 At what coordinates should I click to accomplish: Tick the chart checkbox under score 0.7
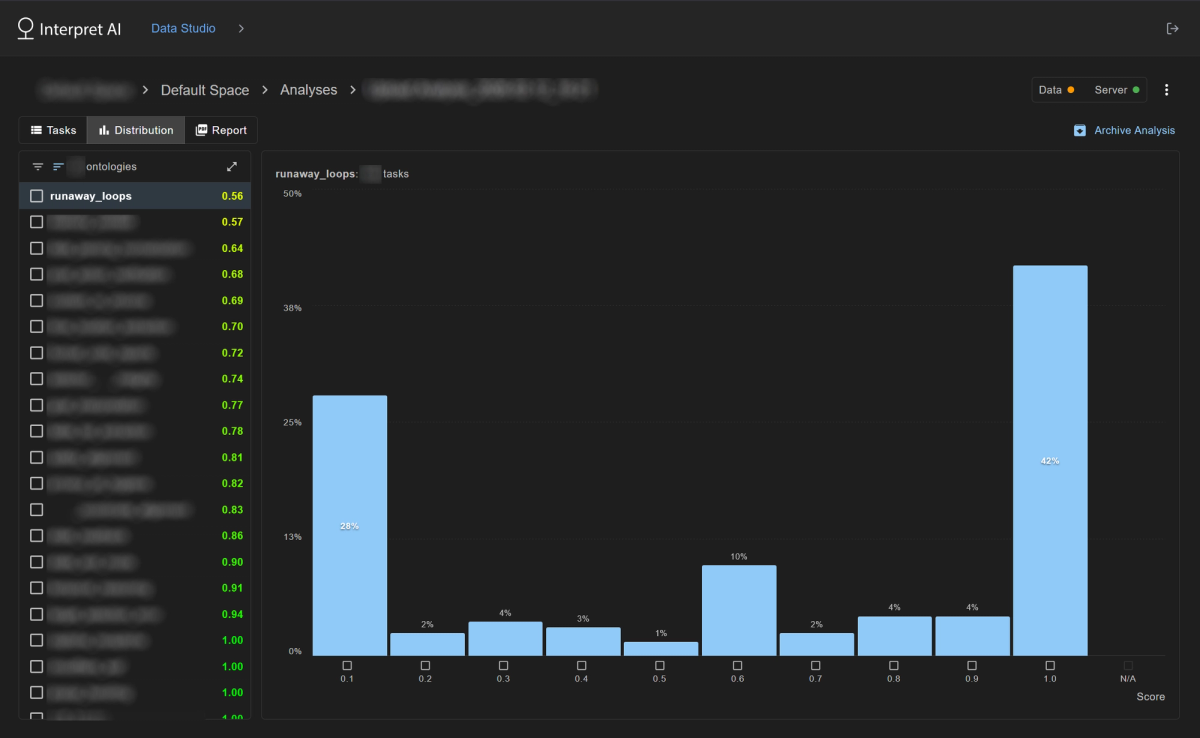pos(816,665)
